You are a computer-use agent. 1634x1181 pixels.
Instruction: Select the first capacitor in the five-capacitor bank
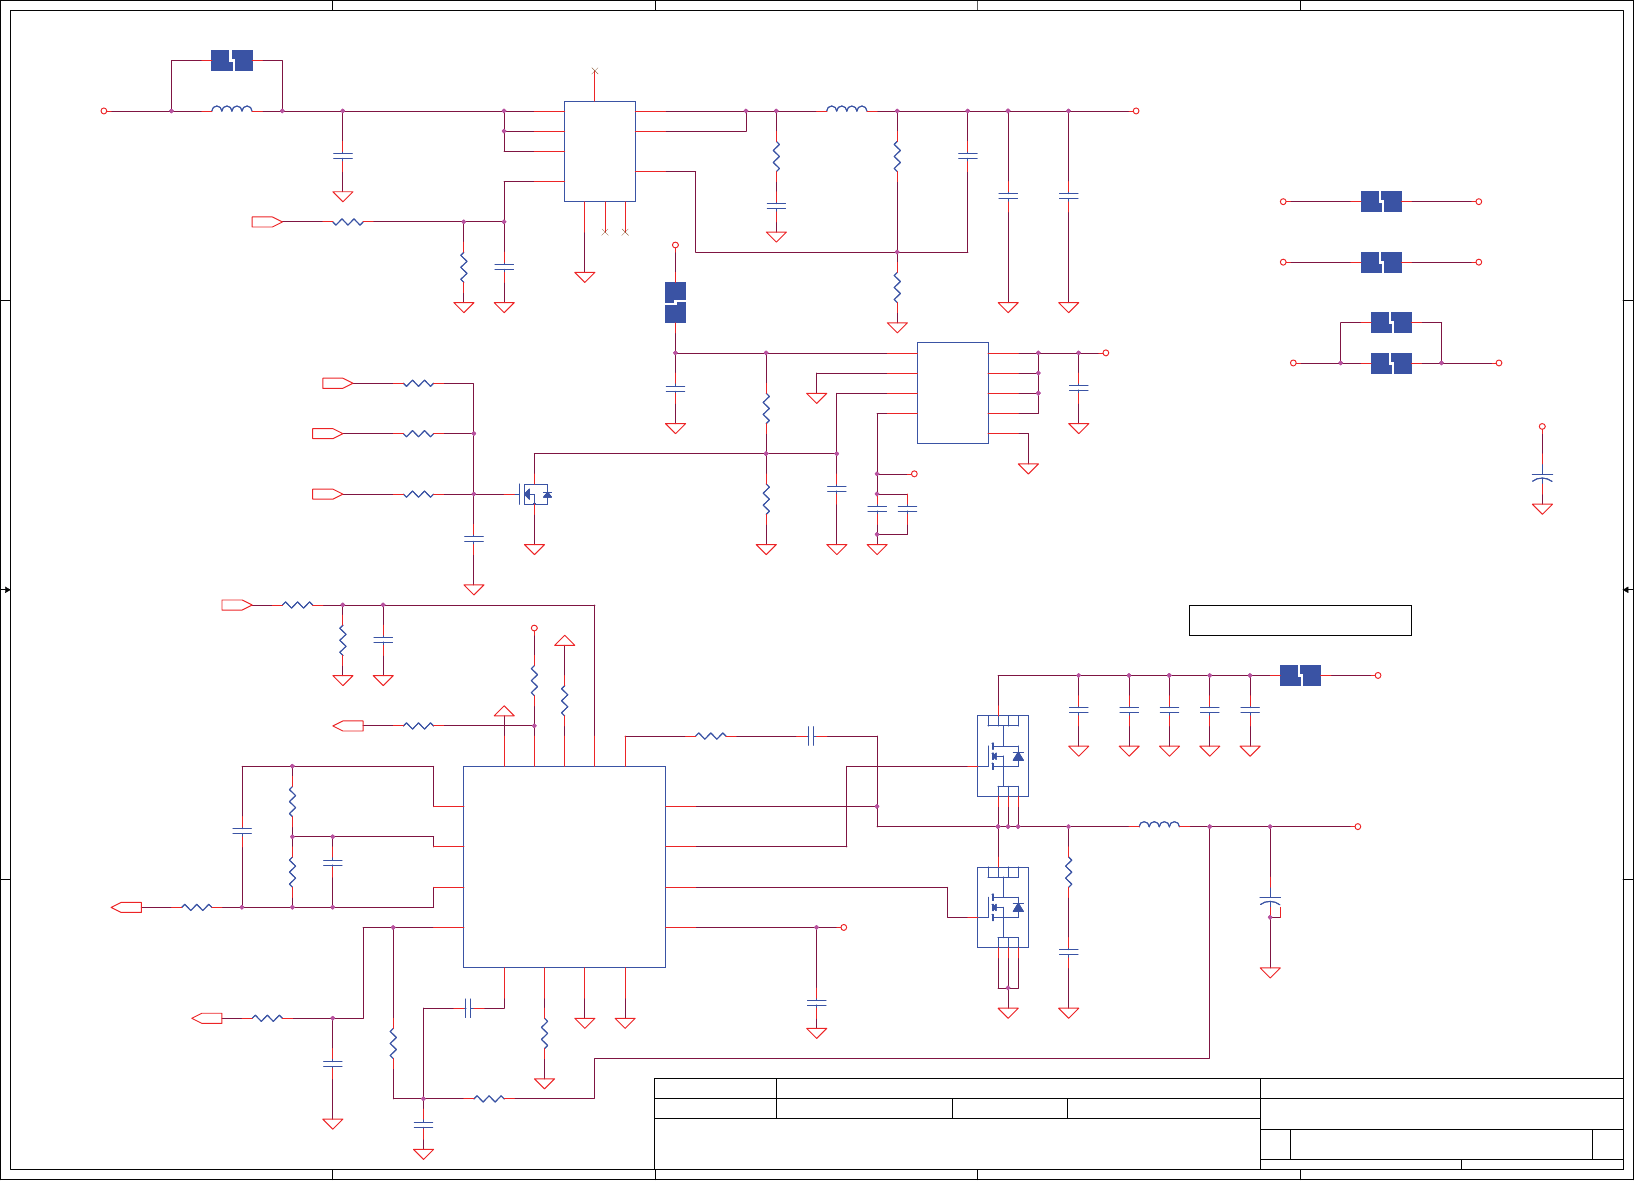pyautogui.click(x=1078, y=710)
